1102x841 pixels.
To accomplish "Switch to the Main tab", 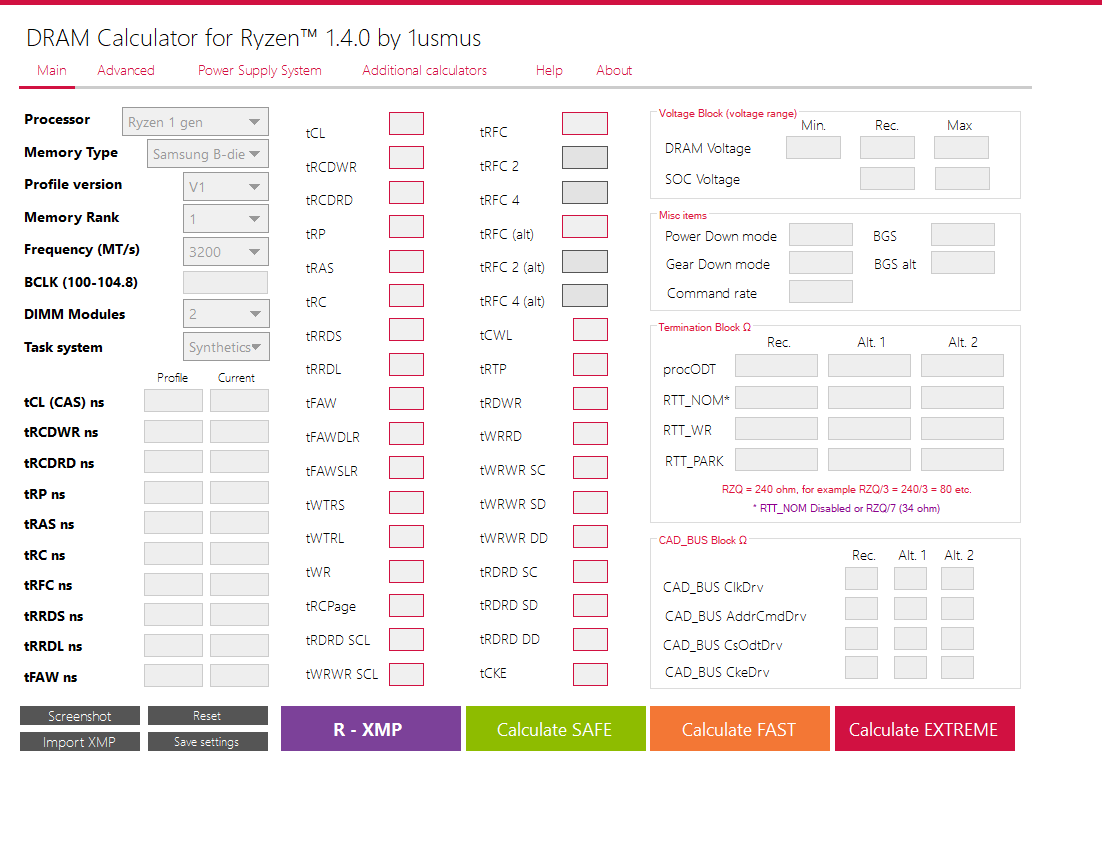I will (52, 70).
